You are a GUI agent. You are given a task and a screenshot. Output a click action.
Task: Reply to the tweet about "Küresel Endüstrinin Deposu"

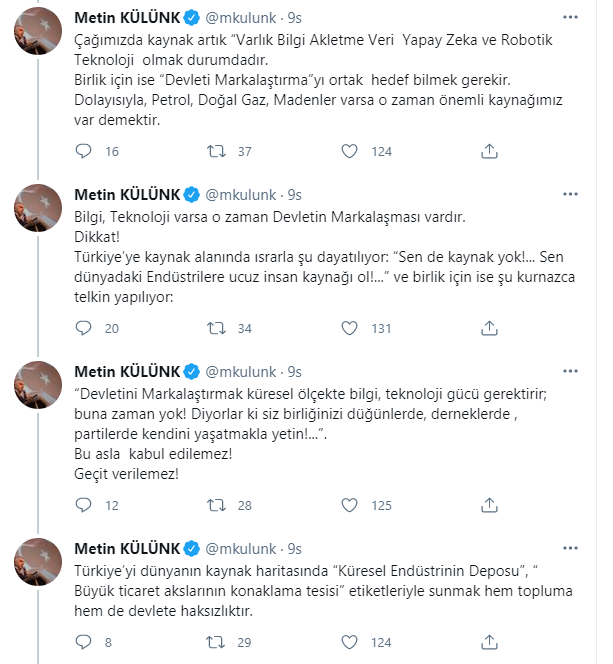click(x=86, y=643)
